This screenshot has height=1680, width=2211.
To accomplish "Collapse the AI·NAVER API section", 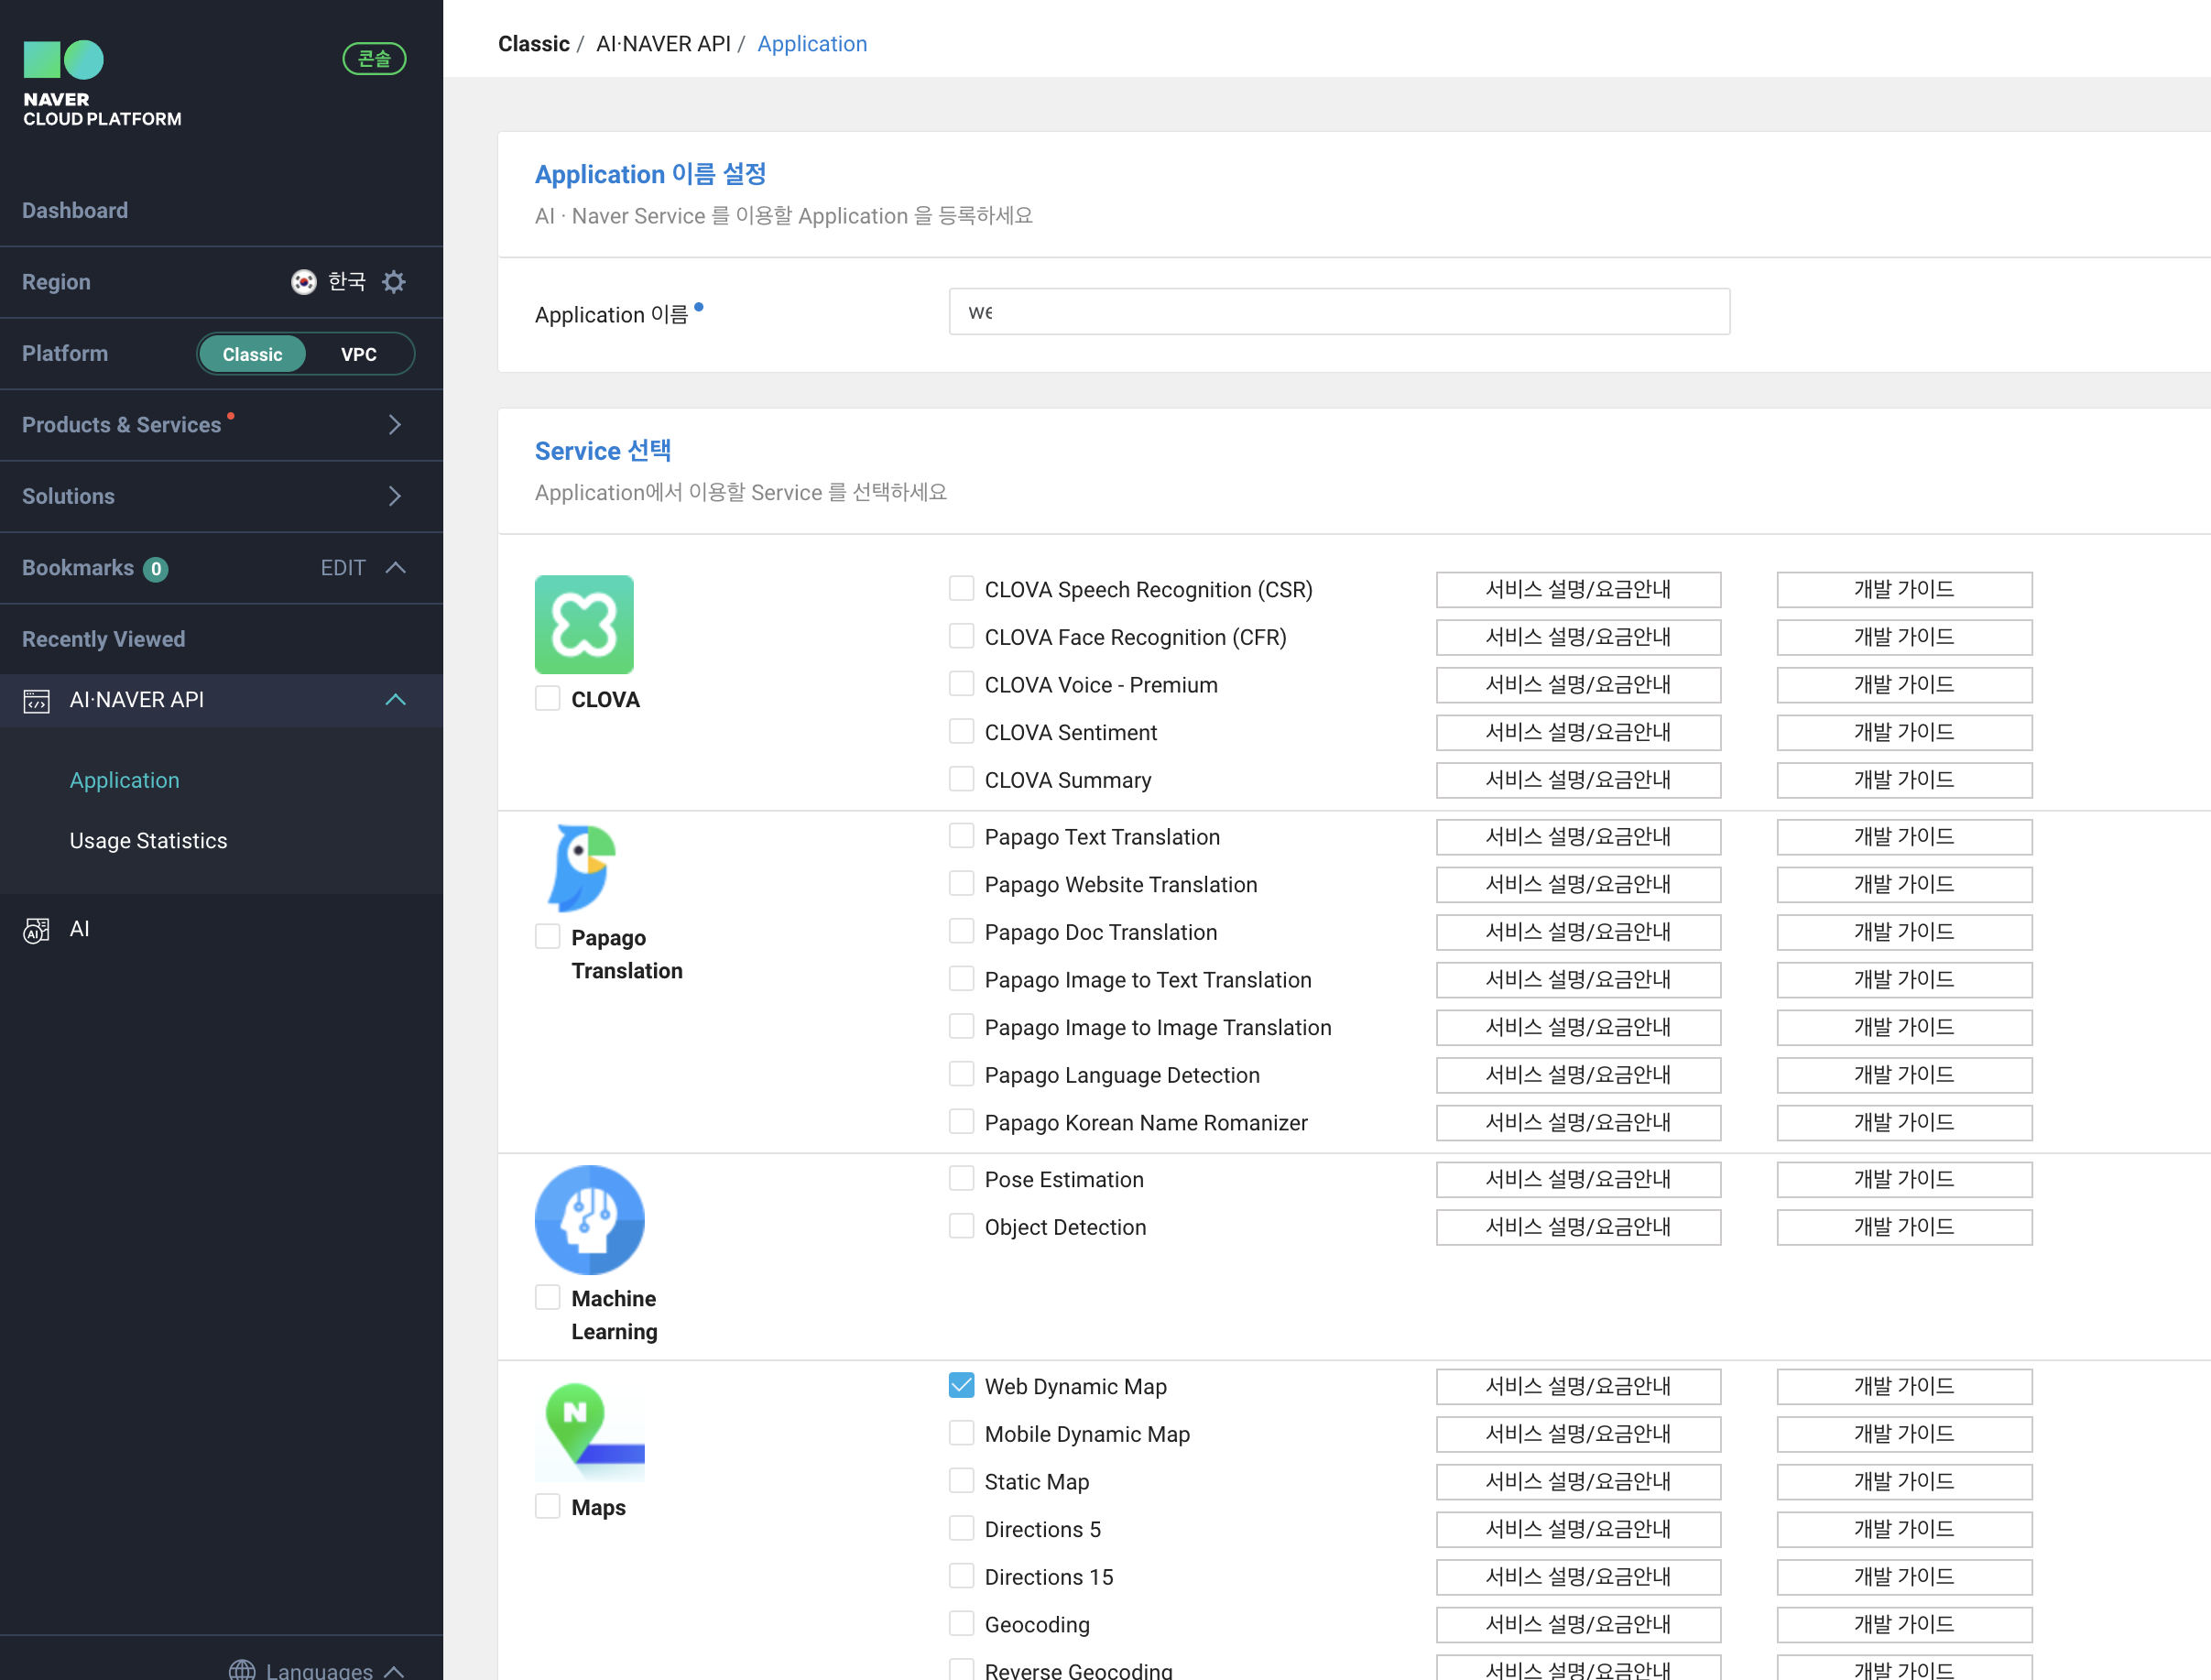I will [x=395, y=700].
